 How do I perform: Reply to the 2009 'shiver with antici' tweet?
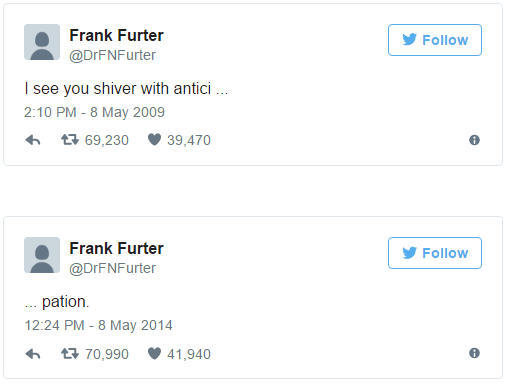33,140
